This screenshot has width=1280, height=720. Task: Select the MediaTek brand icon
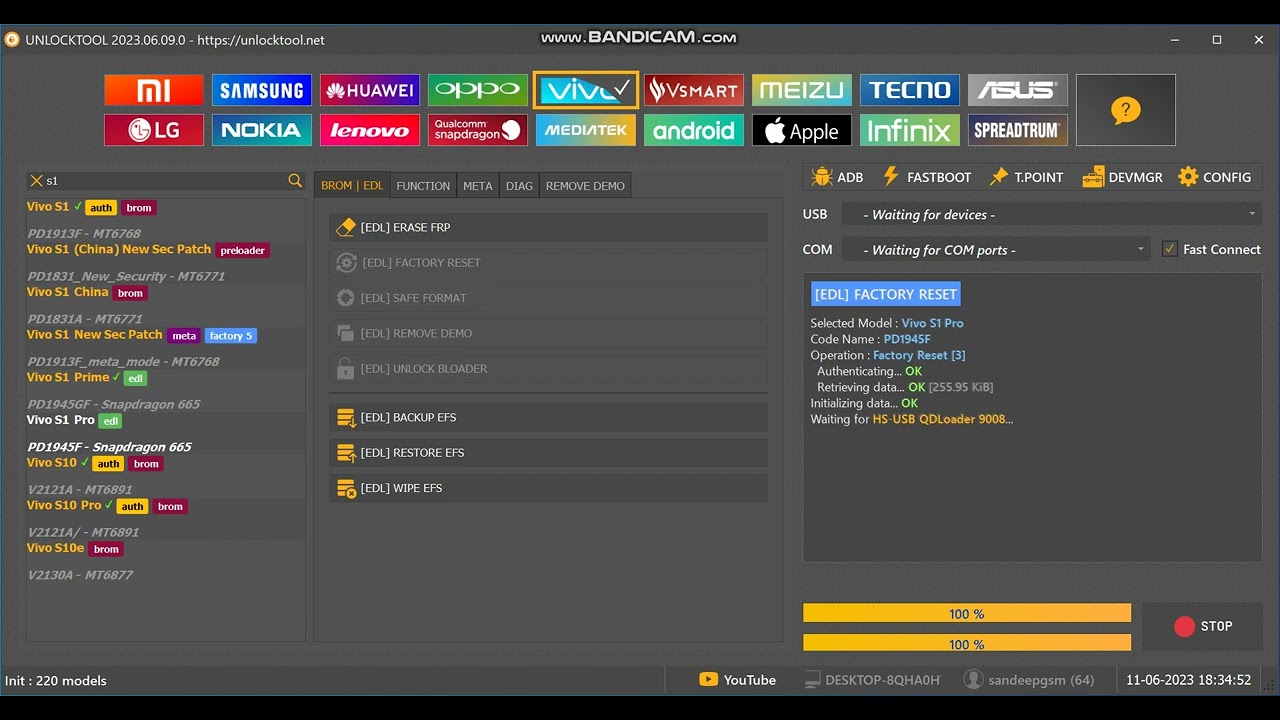586,130
